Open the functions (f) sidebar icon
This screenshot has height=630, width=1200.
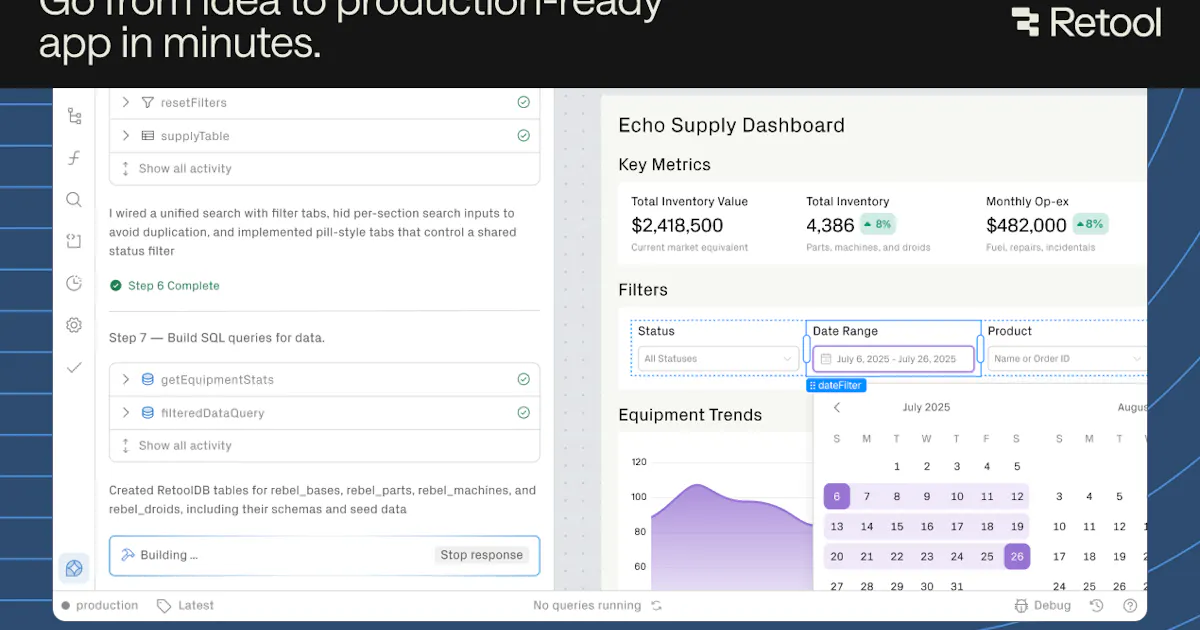tap(74, 158)
